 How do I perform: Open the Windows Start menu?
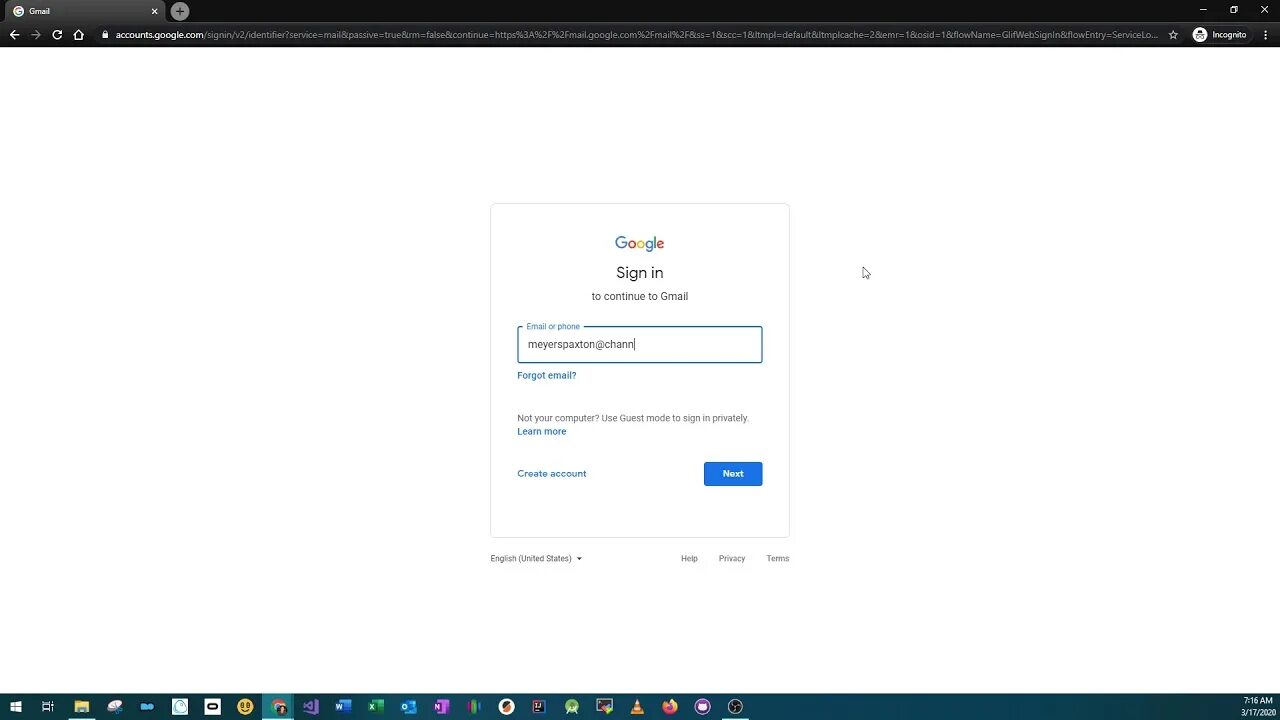(x=15, y=707)
